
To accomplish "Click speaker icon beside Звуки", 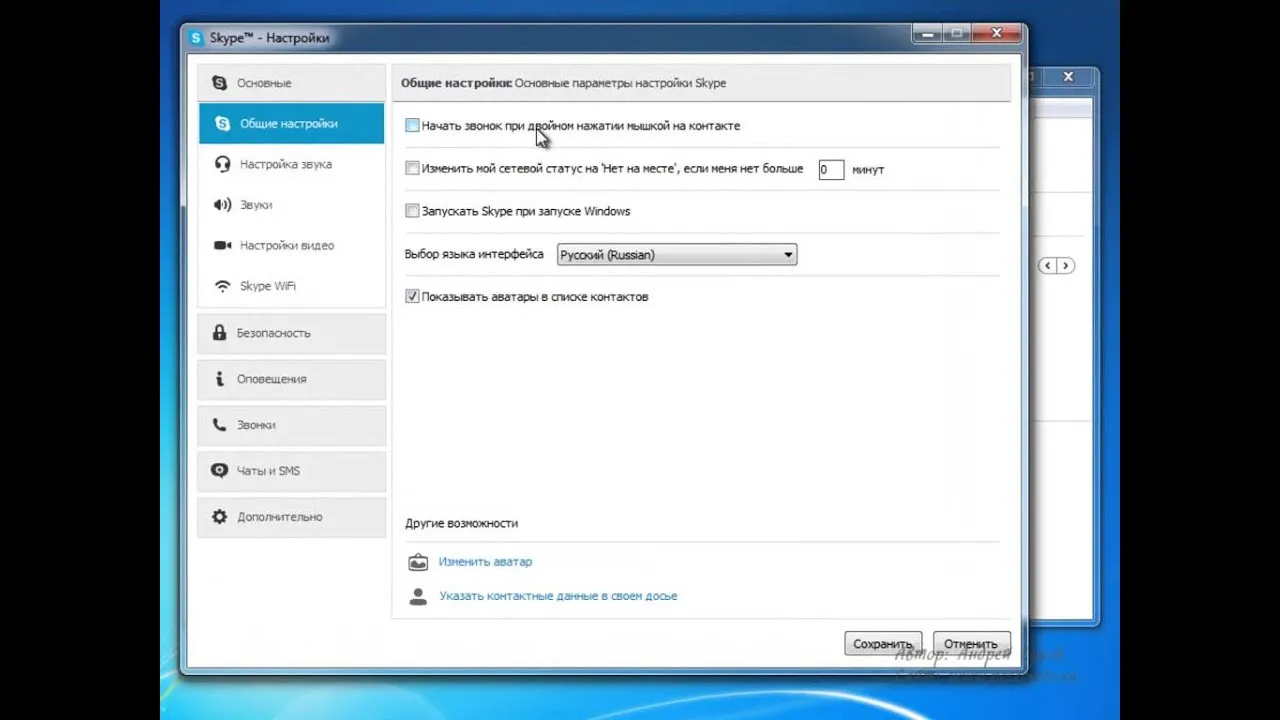I will tap(222, 205).
